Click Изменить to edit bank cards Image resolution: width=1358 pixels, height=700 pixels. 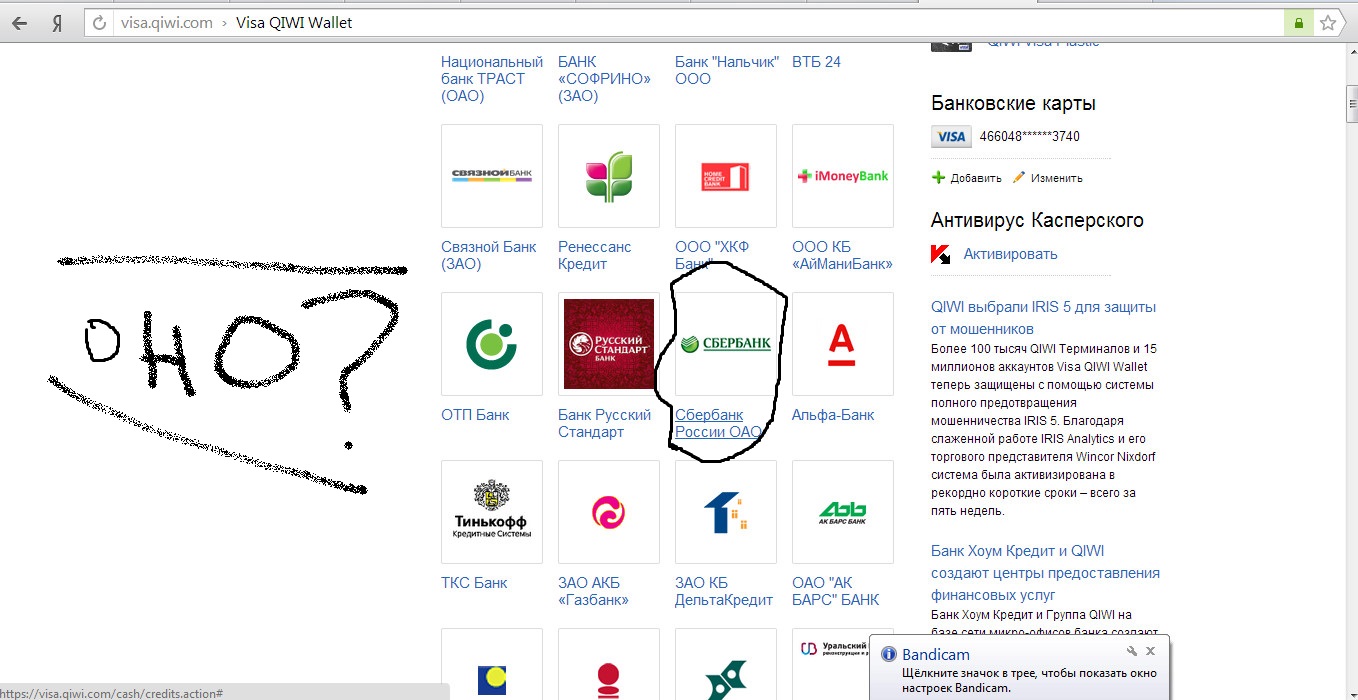1057,178
